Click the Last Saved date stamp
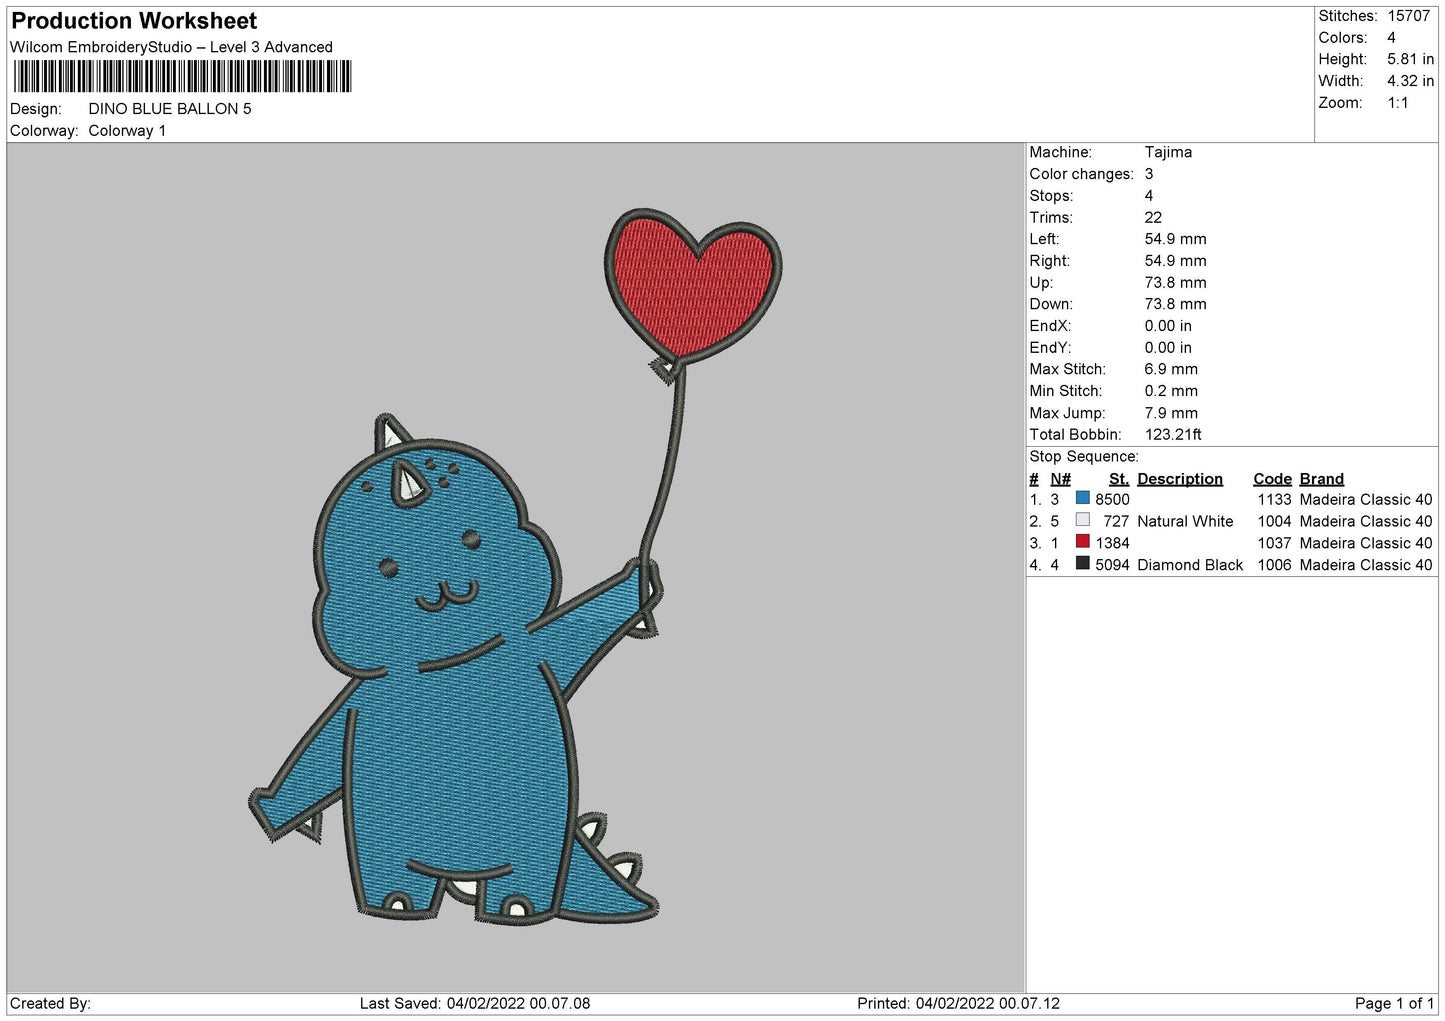 475,1003
